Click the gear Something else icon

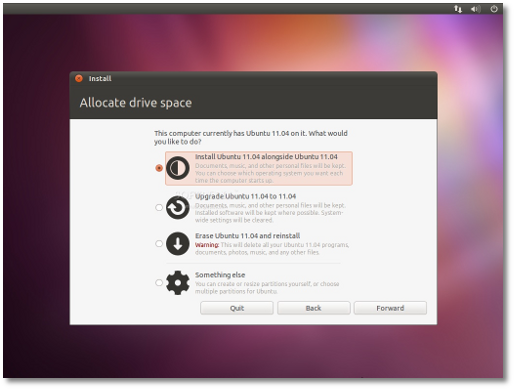[x=178, y=283]
